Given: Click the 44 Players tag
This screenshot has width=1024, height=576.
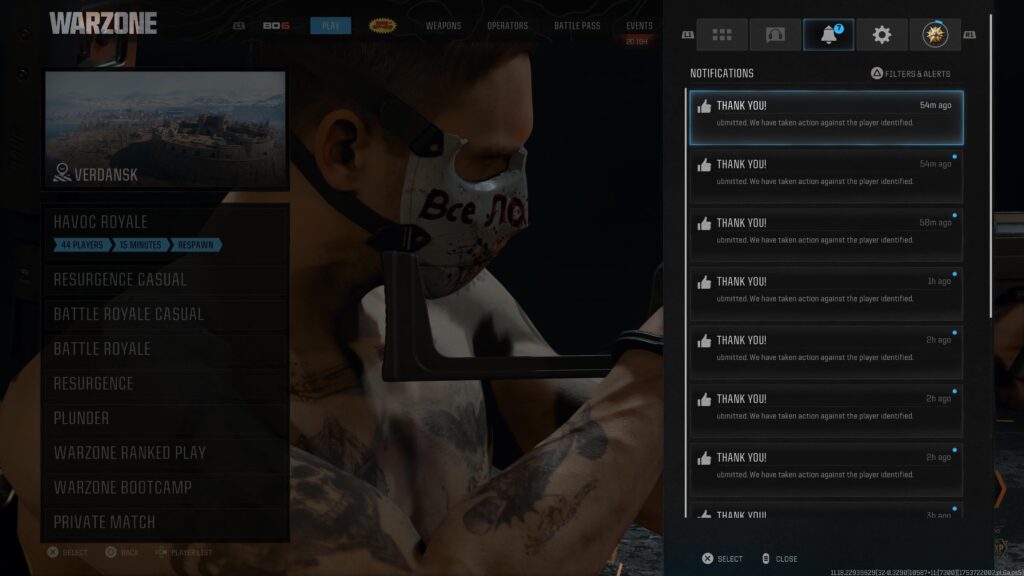Looking at the screenshot, I should tap(82, 245).
